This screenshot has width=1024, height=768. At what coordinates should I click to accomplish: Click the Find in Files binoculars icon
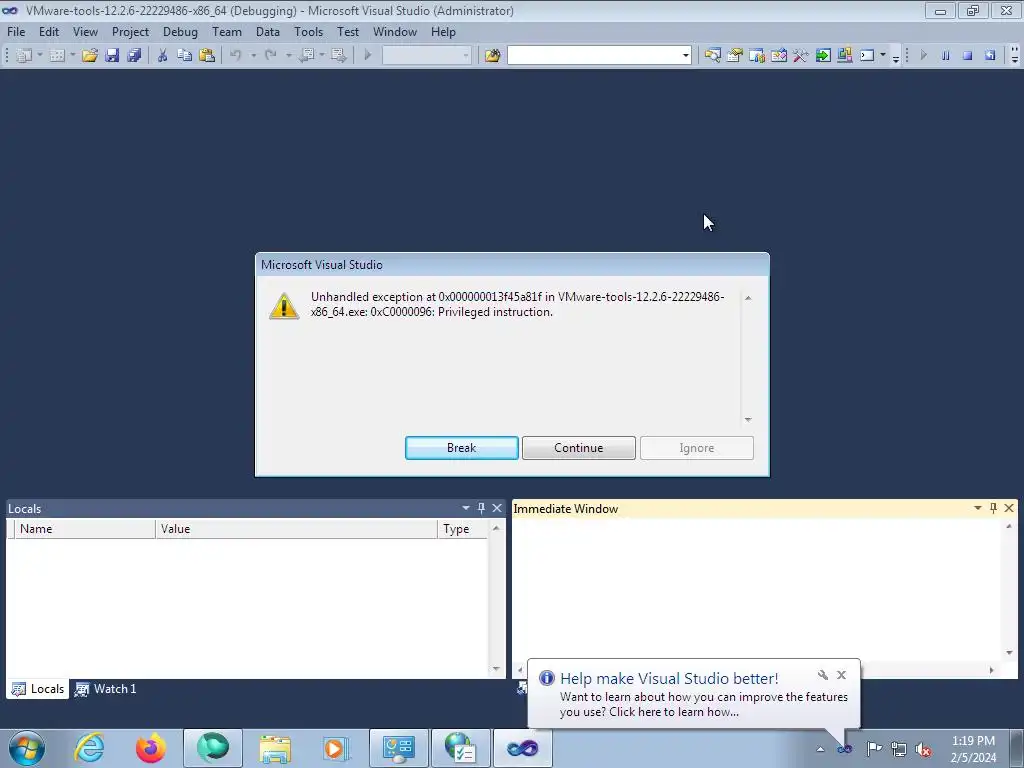pyautogui.click(x=492, y=56)
